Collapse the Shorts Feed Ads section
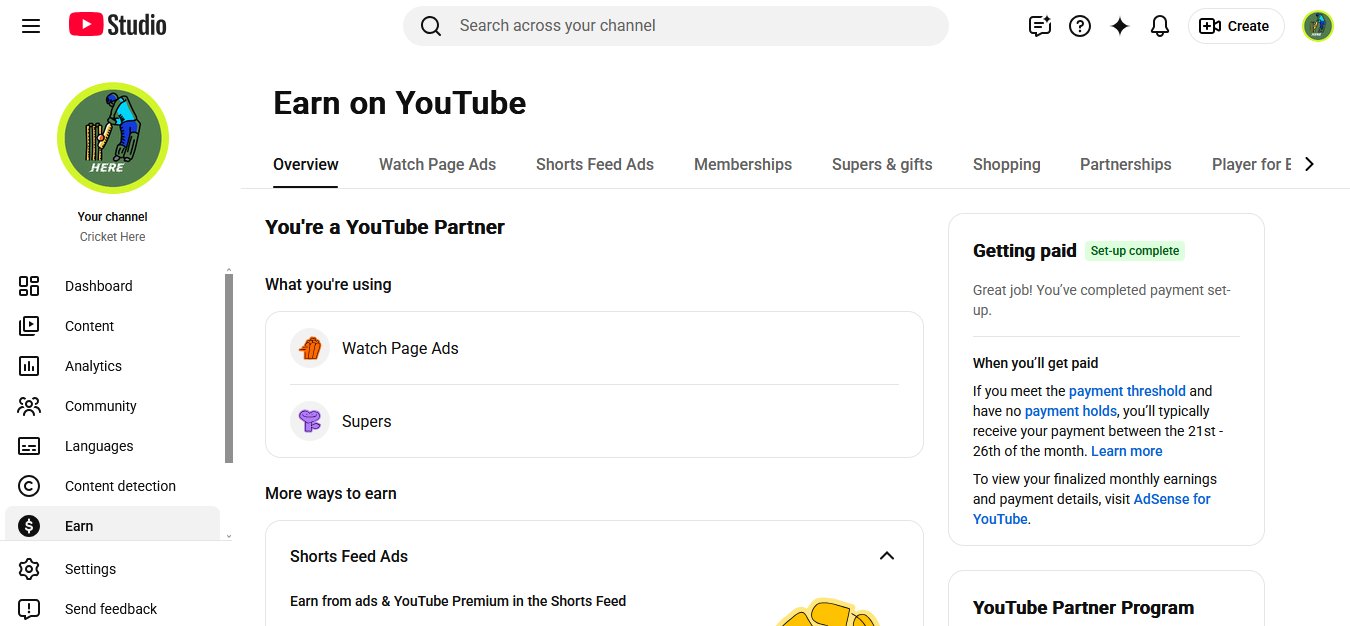Viewport: 1350px width, 626px height. coord(886,556)
